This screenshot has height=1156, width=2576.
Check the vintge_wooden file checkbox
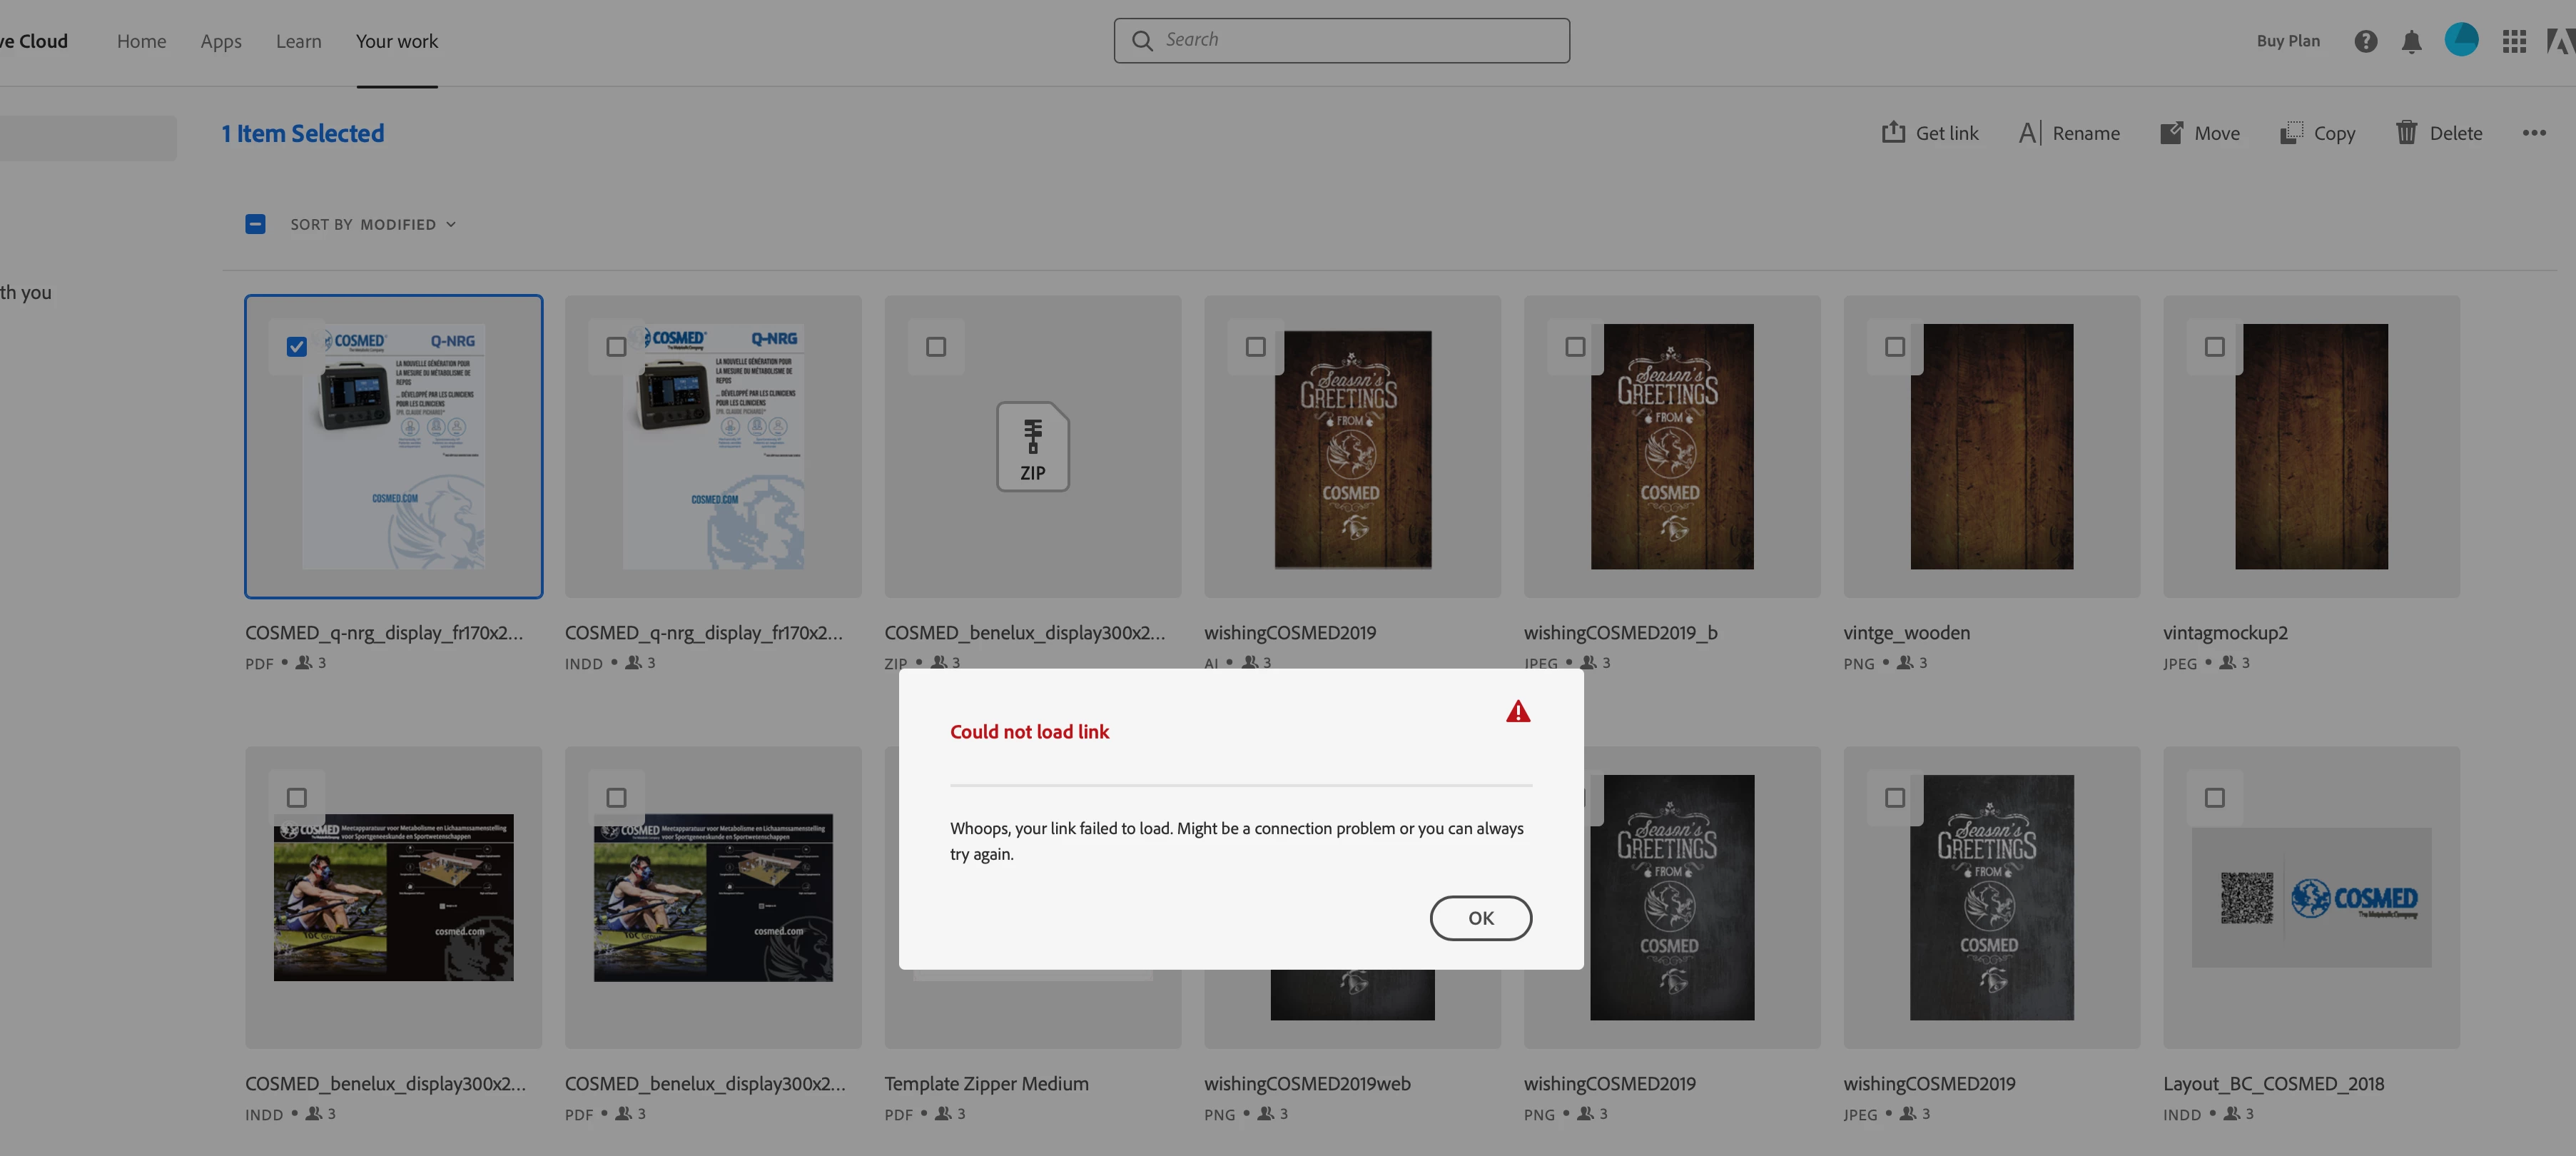[x=1895, y=347]
